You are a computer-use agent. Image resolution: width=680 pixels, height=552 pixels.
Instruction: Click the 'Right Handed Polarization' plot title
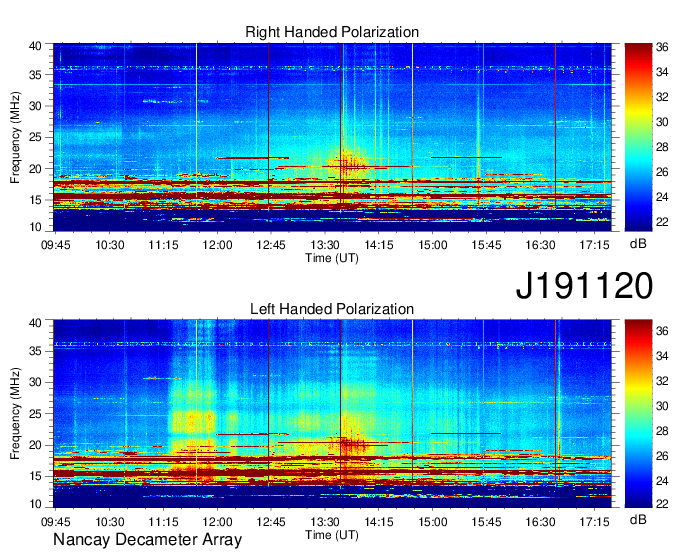[332, 32]
